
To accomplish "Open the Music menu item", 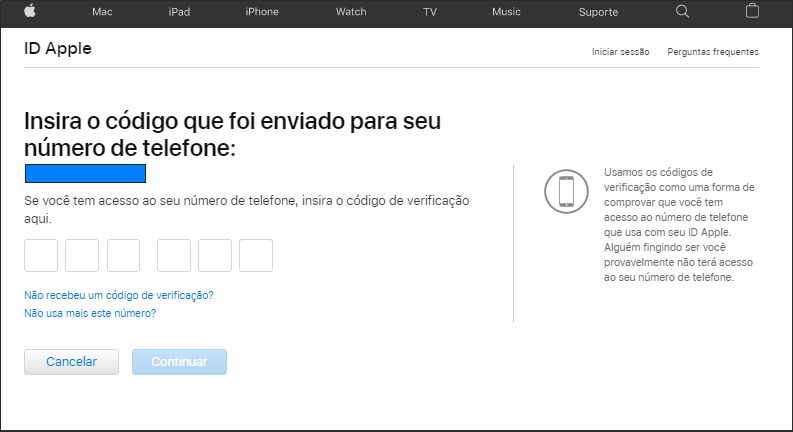I will 506,12.
